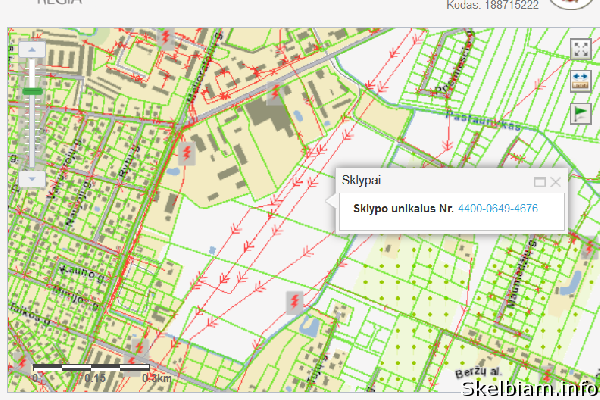
Task: Click the Pastaunykas stream label
Action: point(483,120)
